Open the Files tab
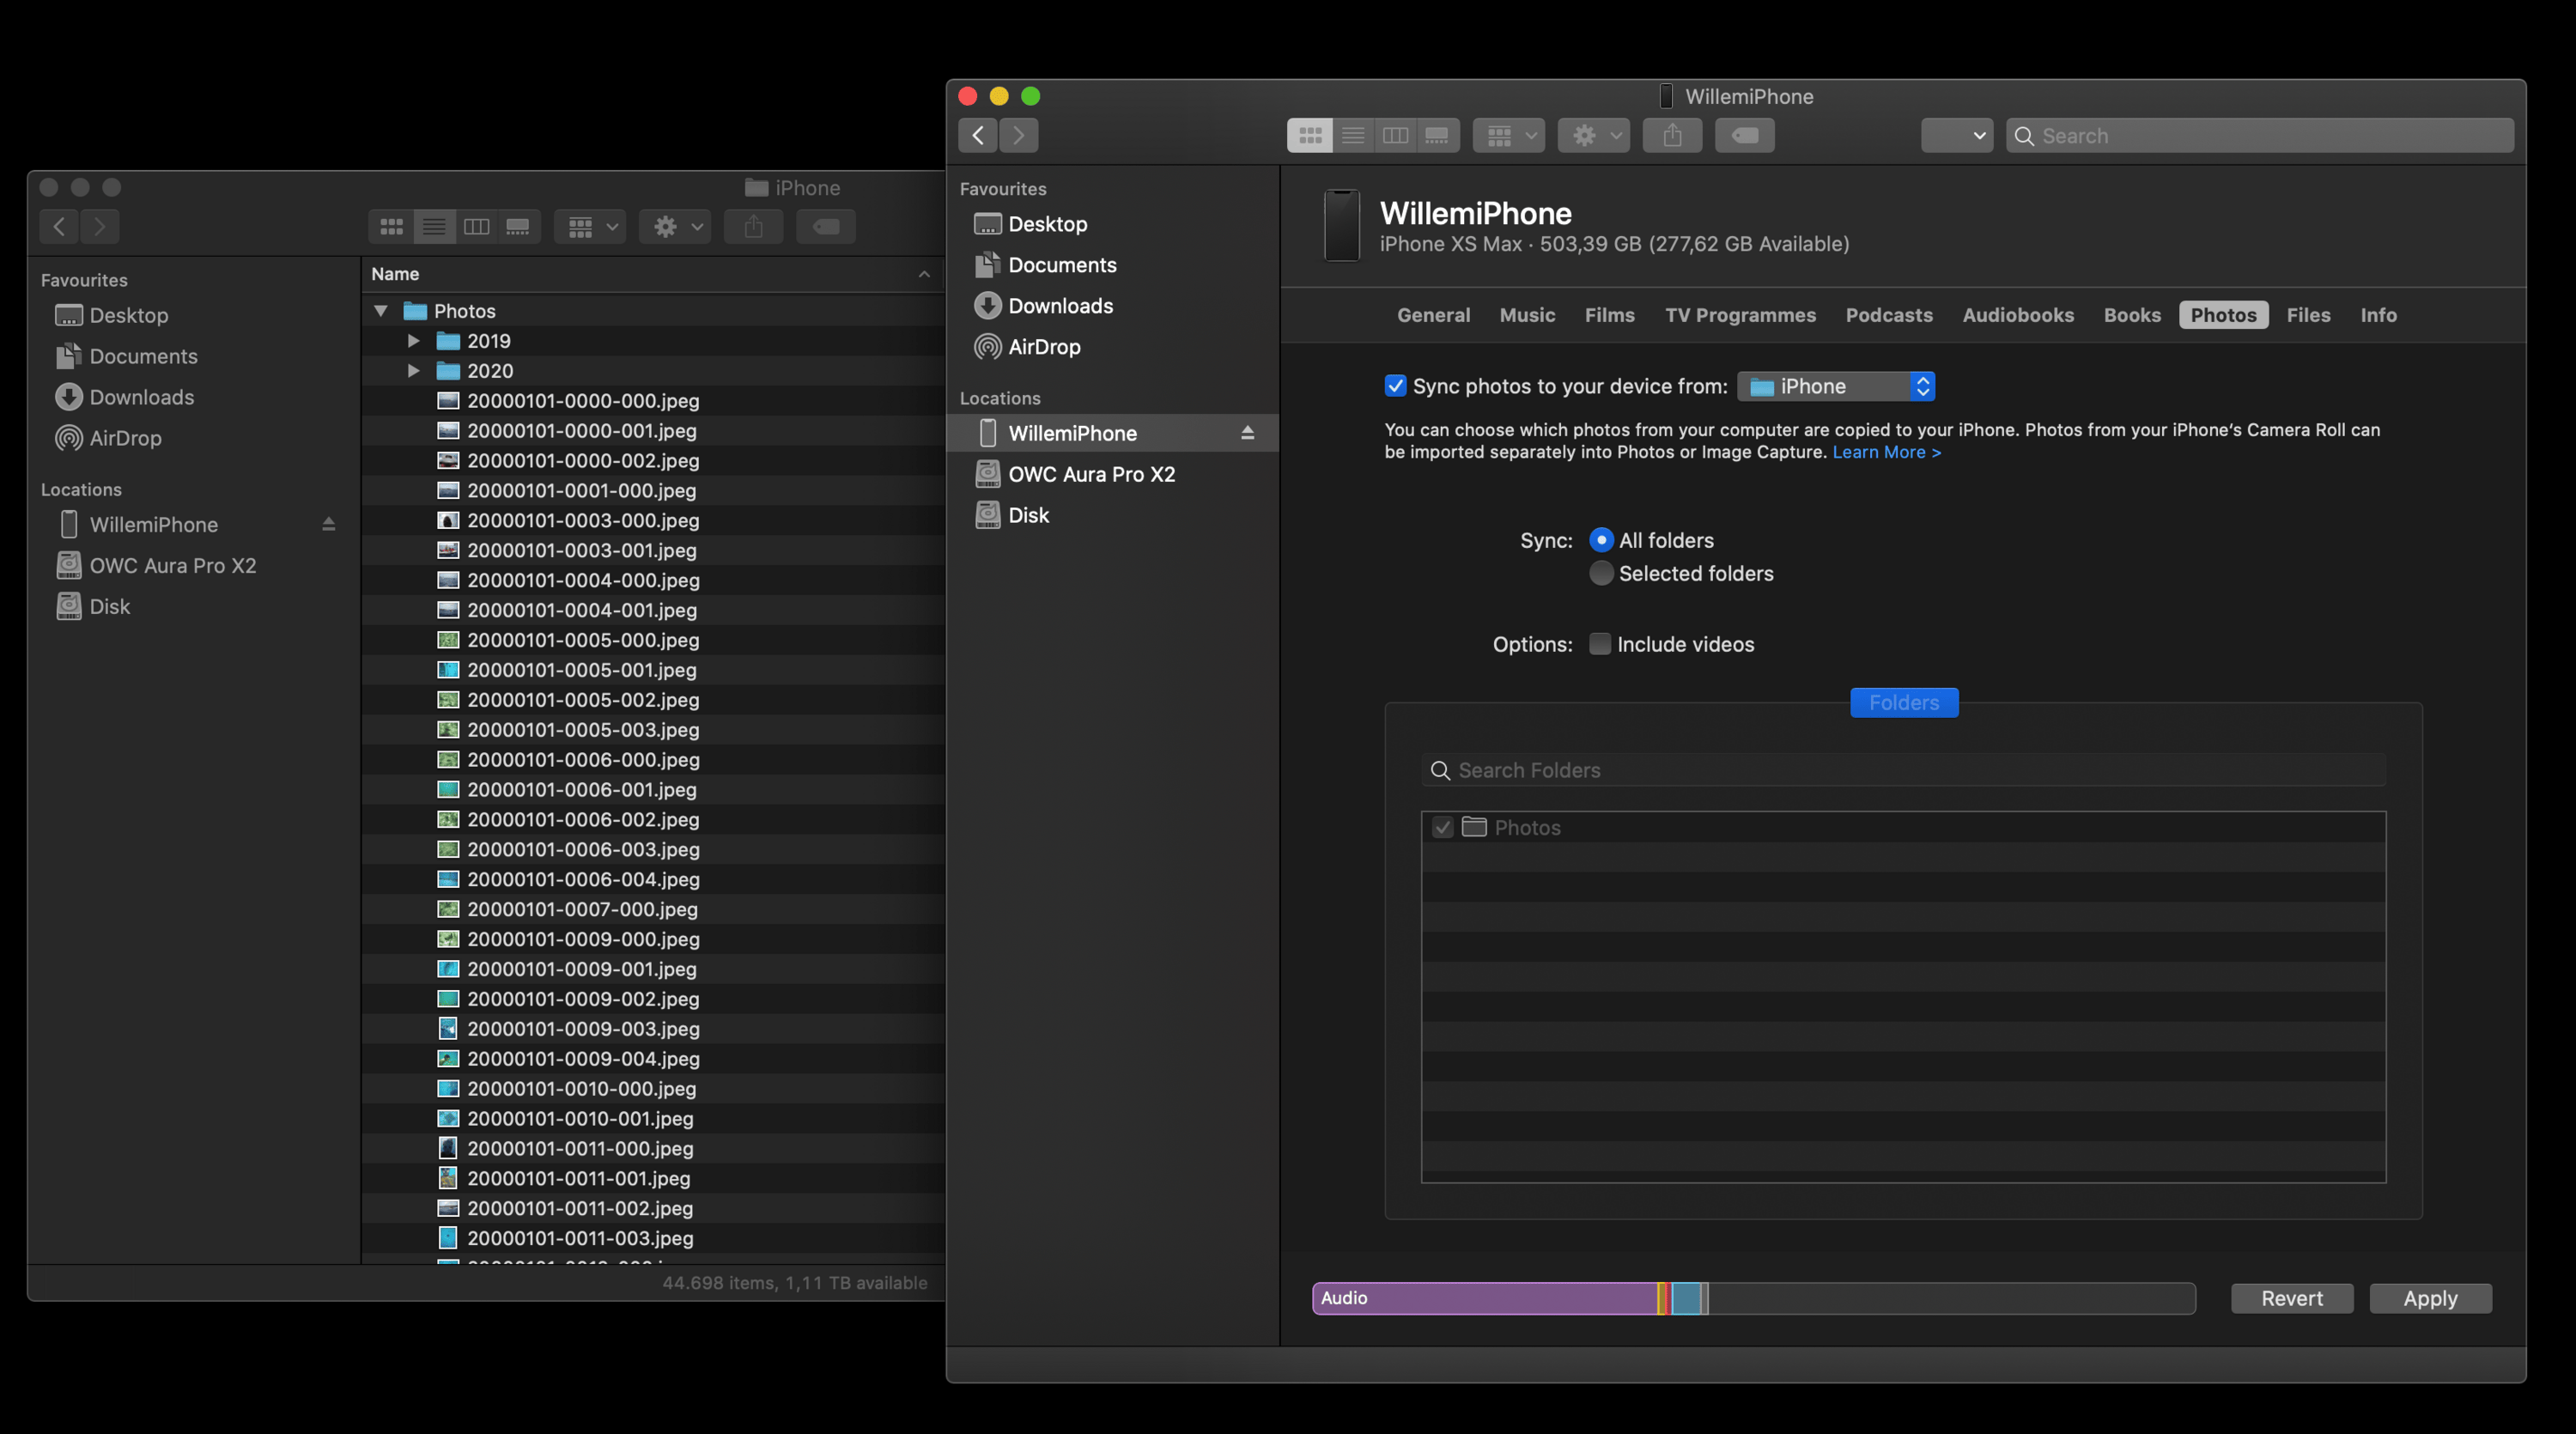This screenshot has width=2576, height=1434. (2308, 315)
